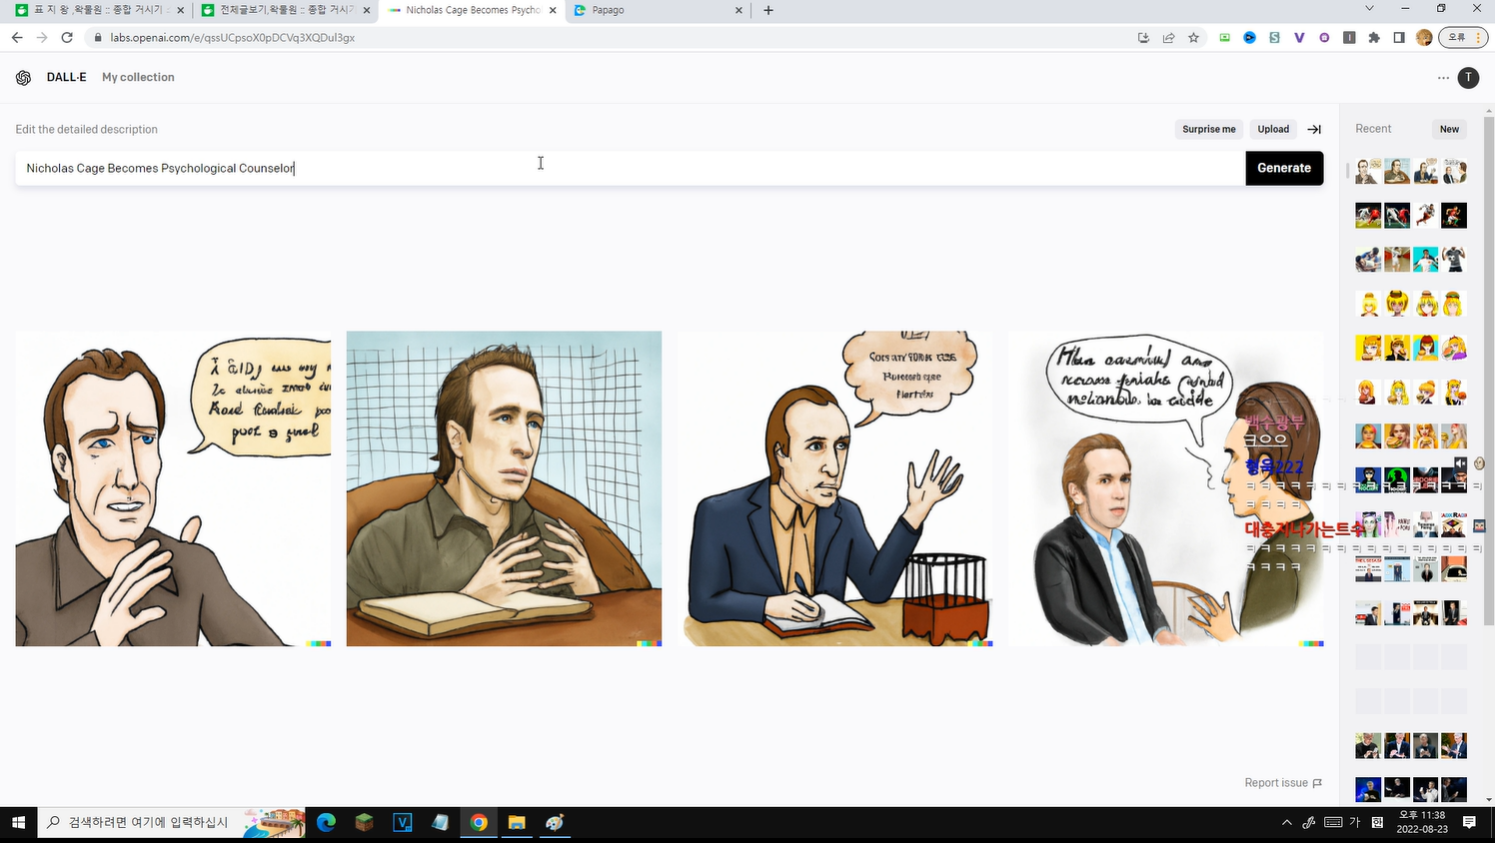Click the New button in Recent panel
The height and width of the screenshot is (843, 1495).
click(x=1449, y=129)
